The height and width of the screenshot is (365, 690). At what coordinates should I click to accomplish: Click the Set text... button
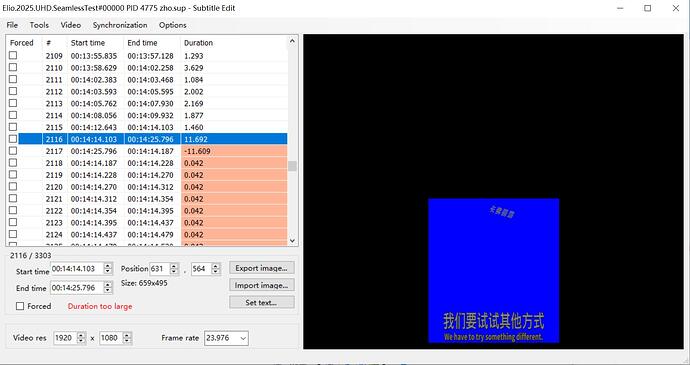[x=261, y=302]
